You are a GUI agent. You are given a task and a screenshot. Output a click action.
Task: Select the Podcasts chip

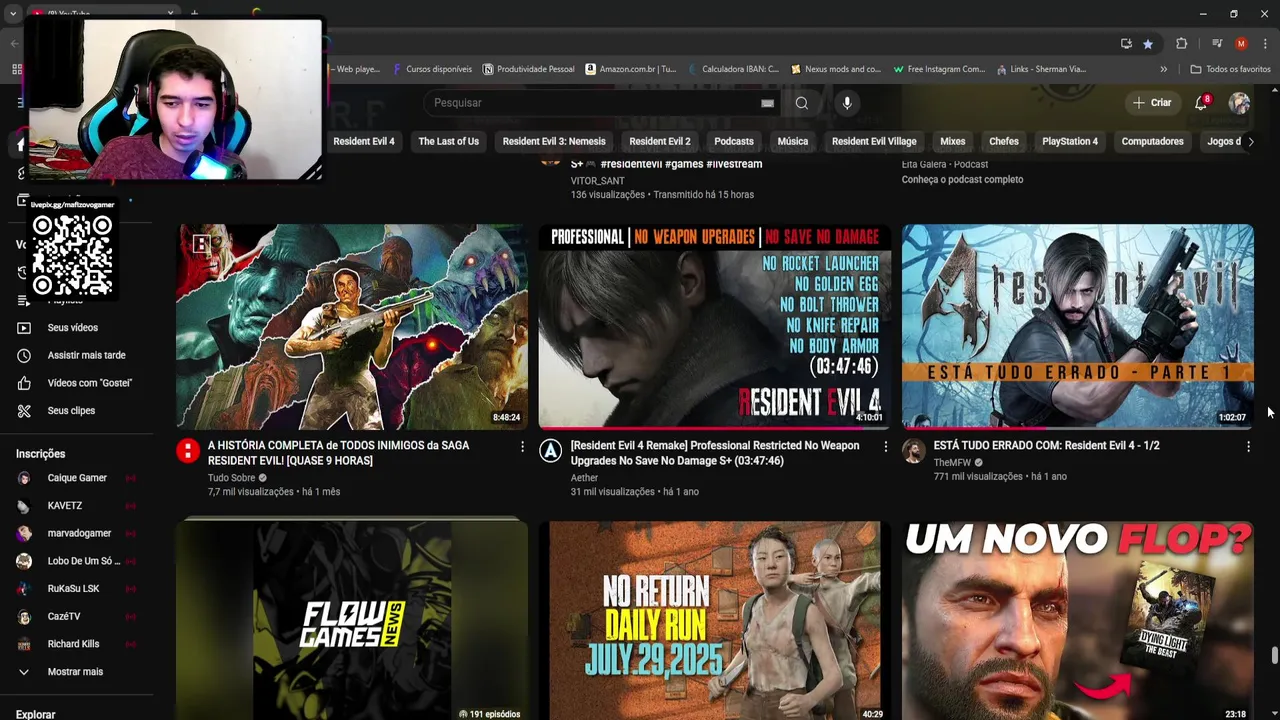[x=734, y=141]
